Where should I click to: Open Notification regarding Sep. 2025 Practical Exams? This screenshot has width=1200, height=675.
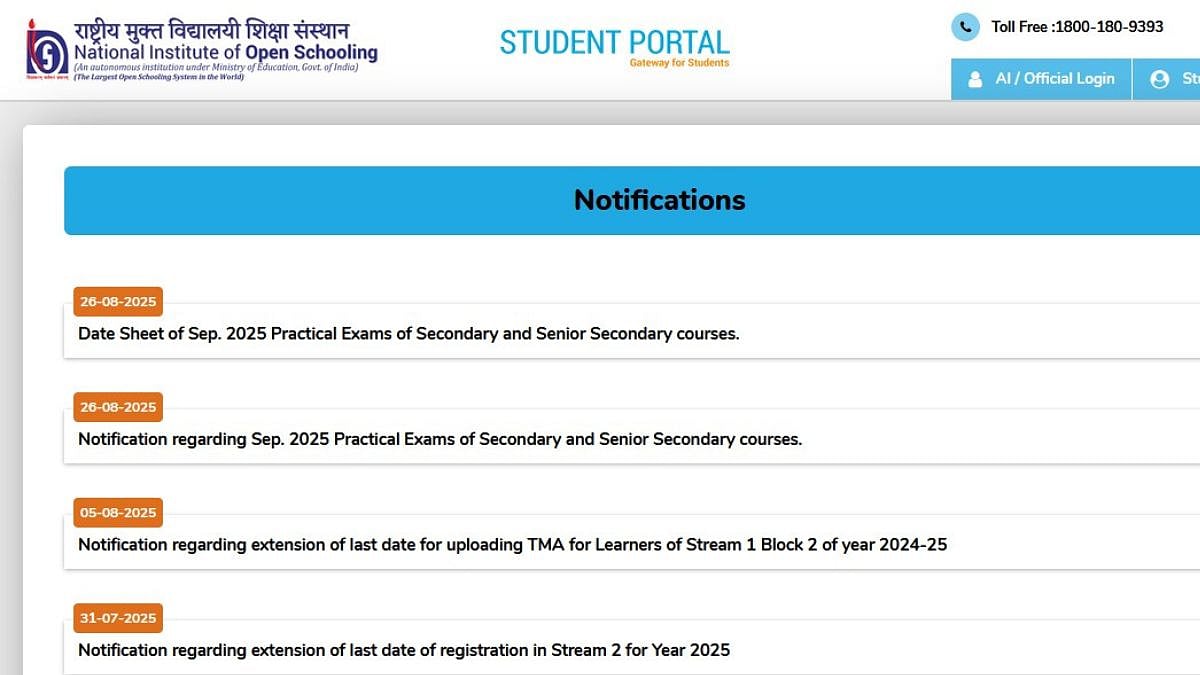pos(440,439)
